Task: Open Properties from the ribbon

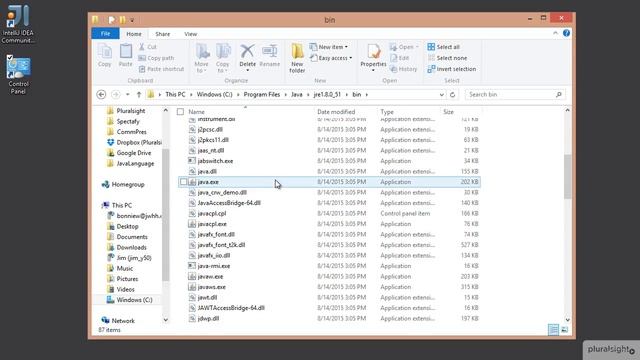Action: click(x=373, y=57)
